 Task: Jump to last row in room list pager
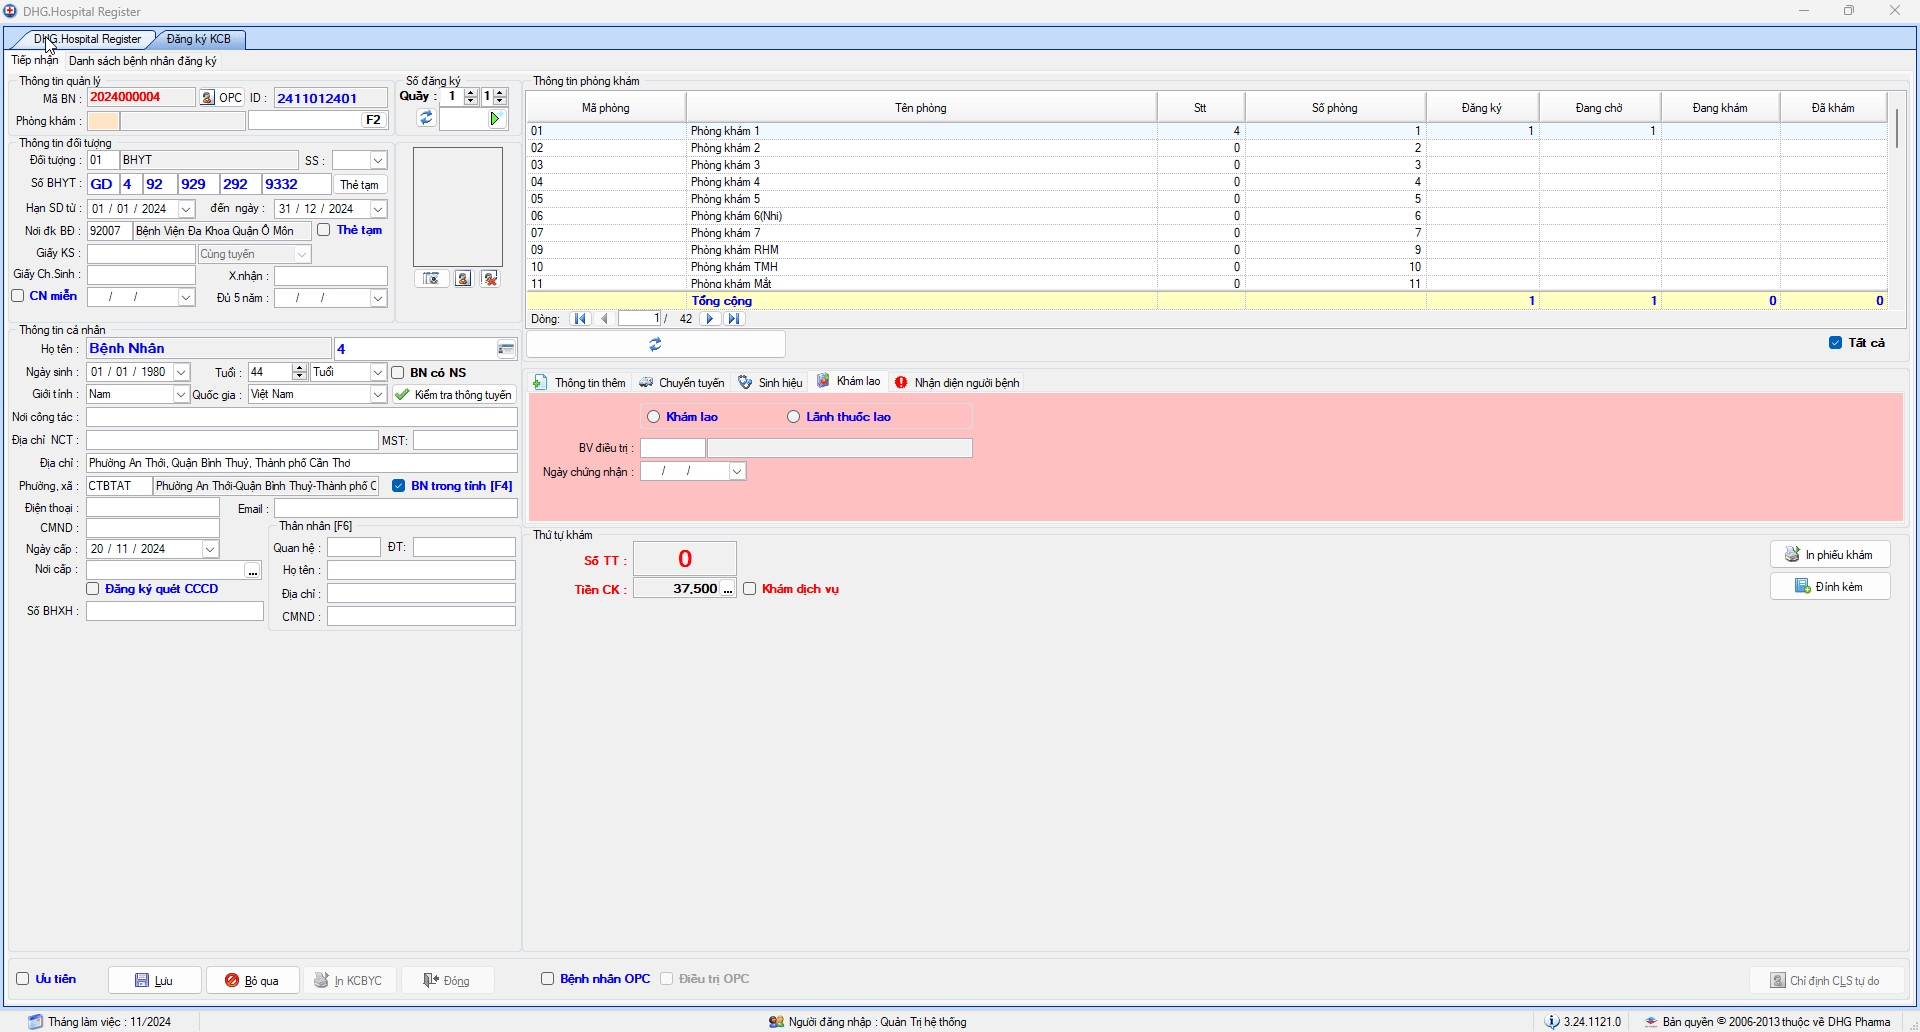(x=734, y=319)
